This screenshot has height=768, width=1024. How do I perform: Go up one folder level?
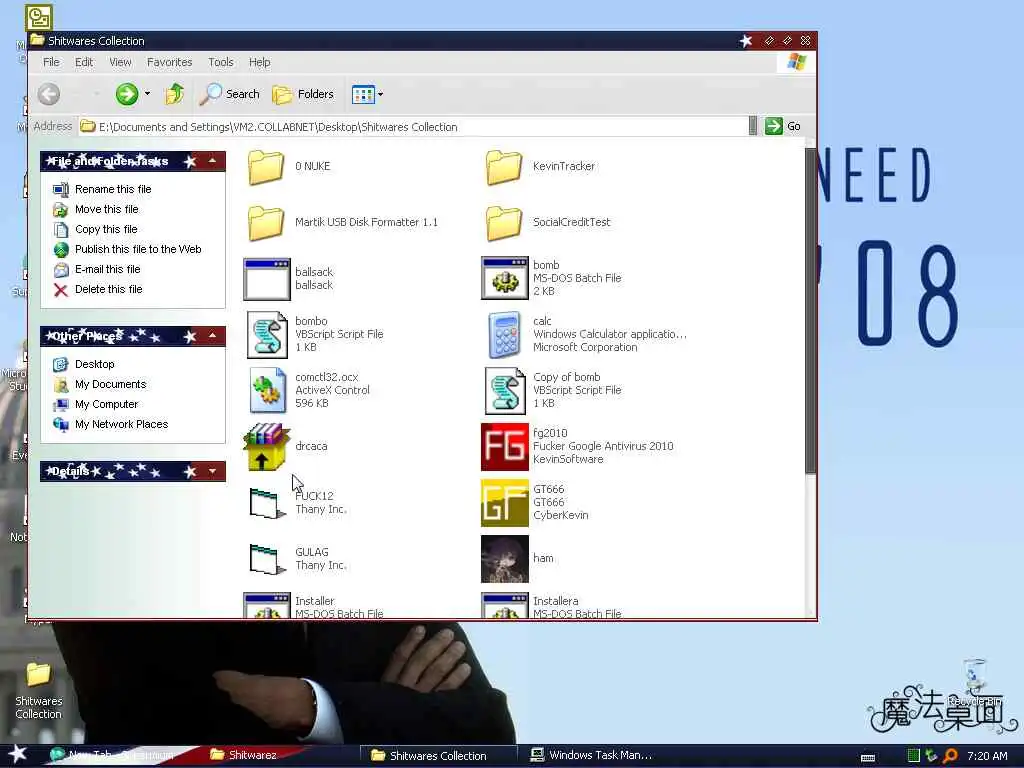tap(174, 94)
